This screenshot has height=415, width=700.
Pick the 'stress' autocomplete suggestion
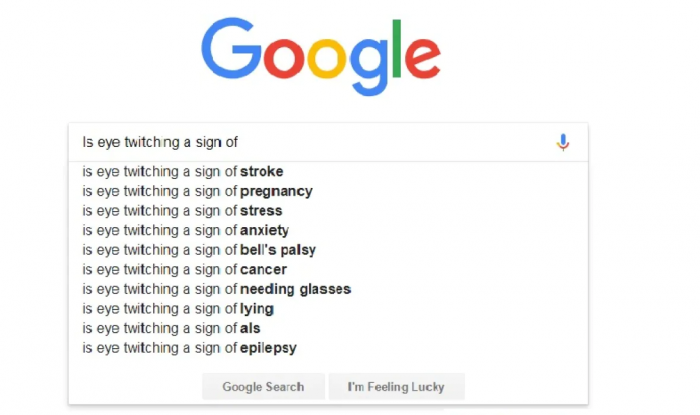click(182, 211)
